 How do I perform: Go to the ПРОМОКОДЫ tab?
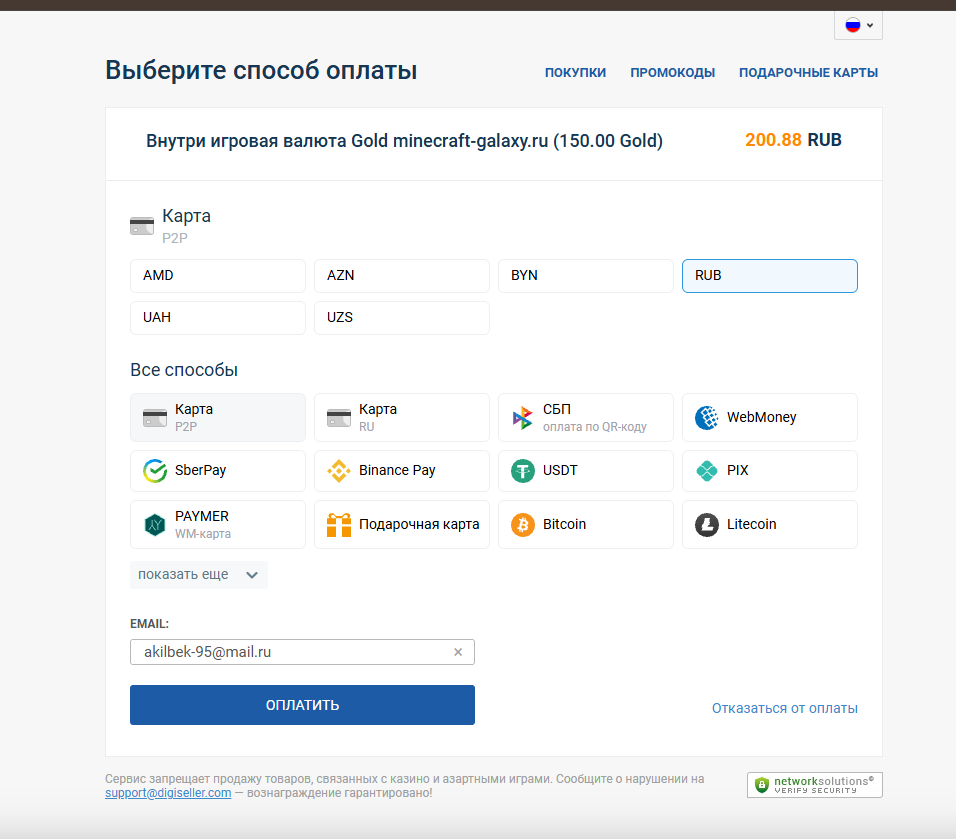(x=672, y=73)
